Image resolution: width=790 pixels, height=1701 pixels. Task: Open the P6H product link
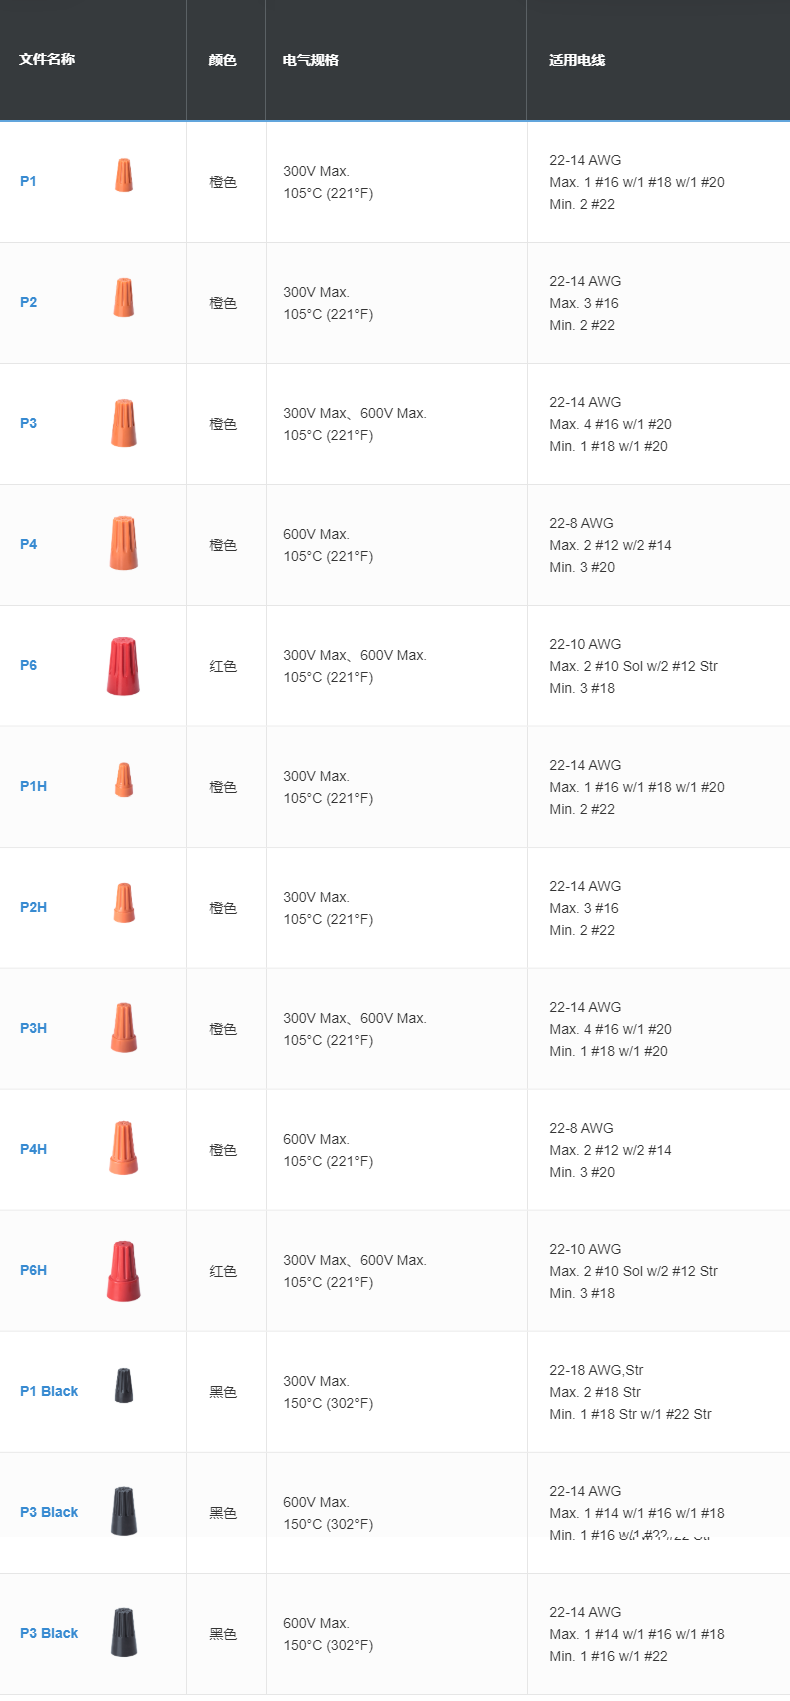pyautogui.click(x=33, y=1270)
